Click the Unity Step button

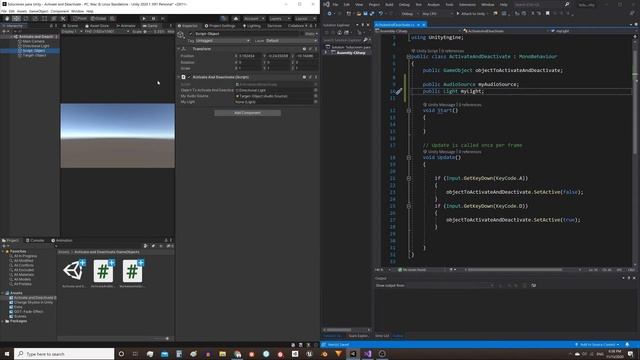tap(163, 18)
